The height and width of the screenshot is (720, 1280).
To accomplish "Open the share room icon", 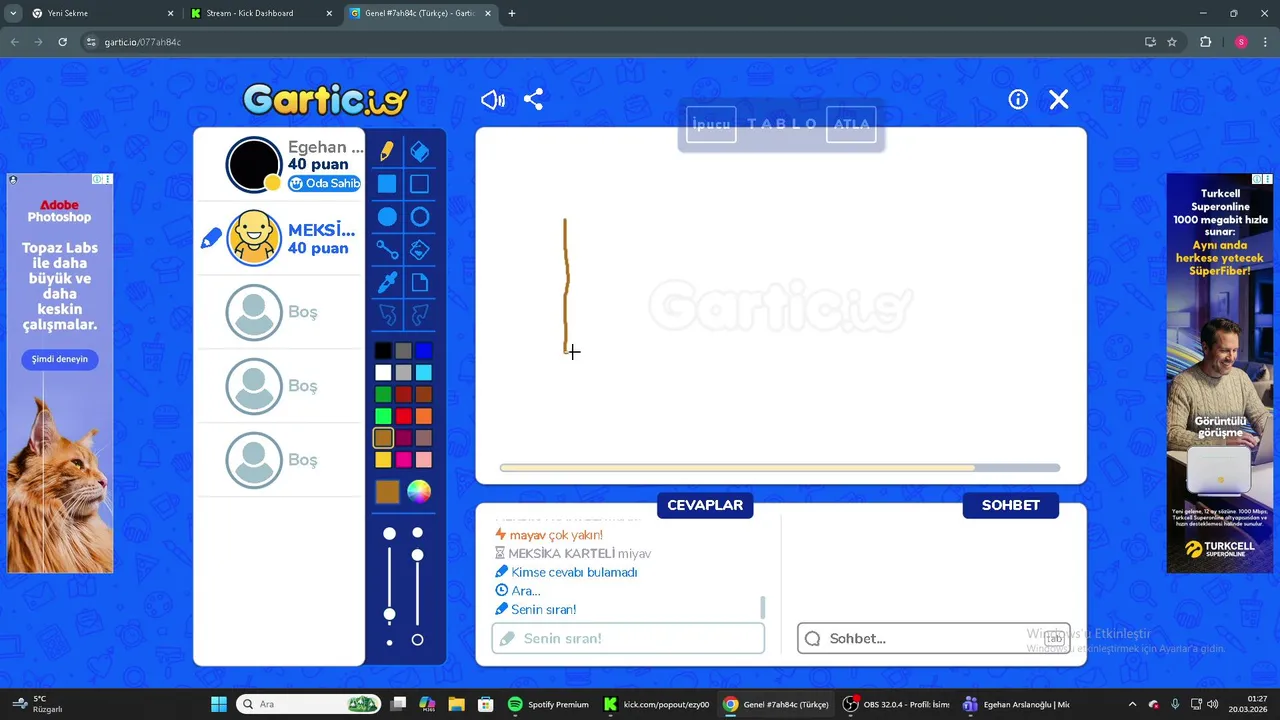I will [533, 100].
